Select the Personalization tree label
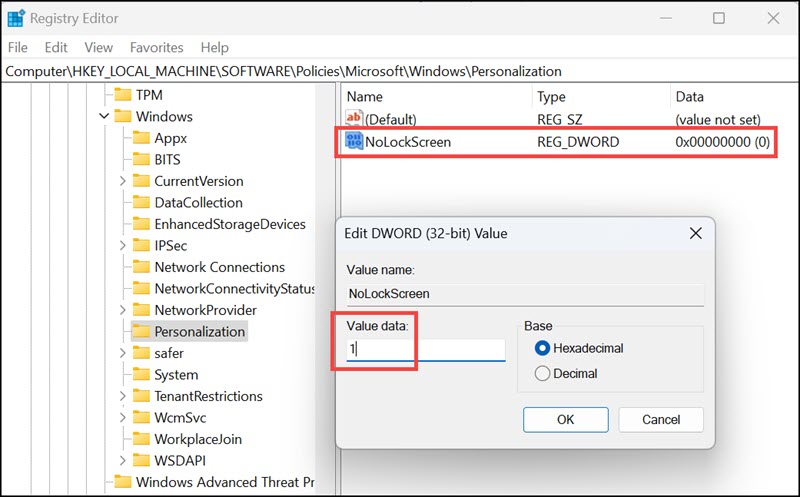800x497 pixels. pyautogui.click(x=199, y=332)
